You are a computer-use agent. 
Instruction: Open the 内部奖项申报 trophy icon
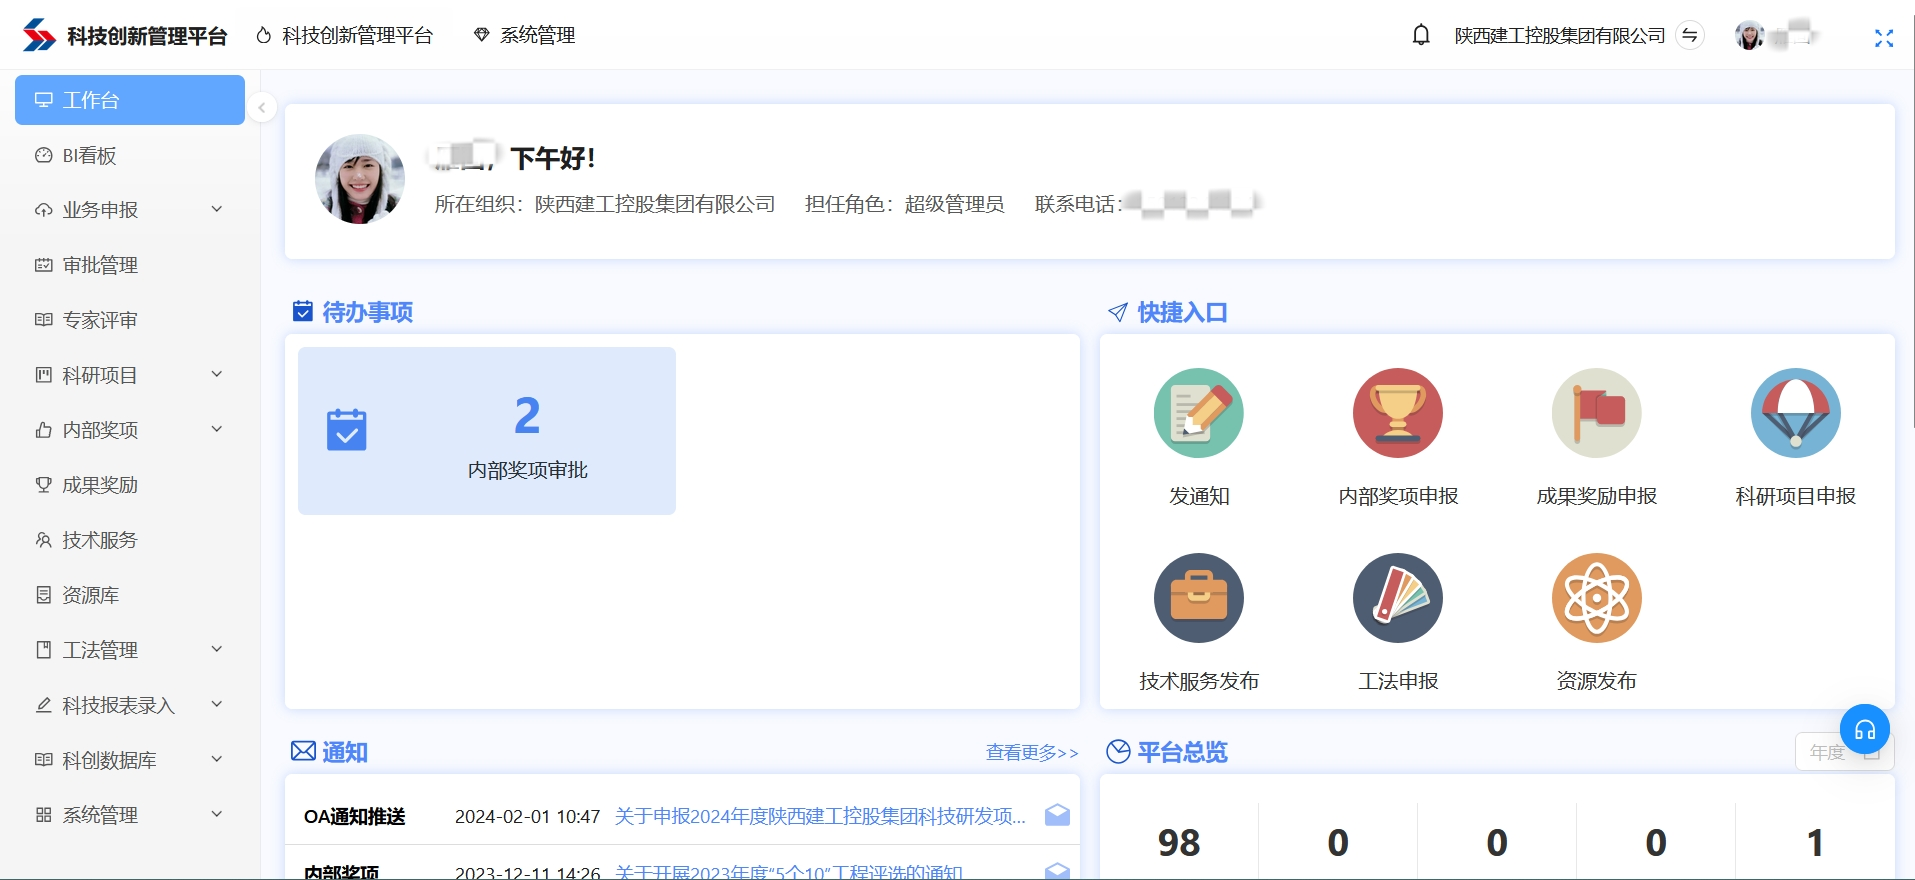tap(1397, 413)
